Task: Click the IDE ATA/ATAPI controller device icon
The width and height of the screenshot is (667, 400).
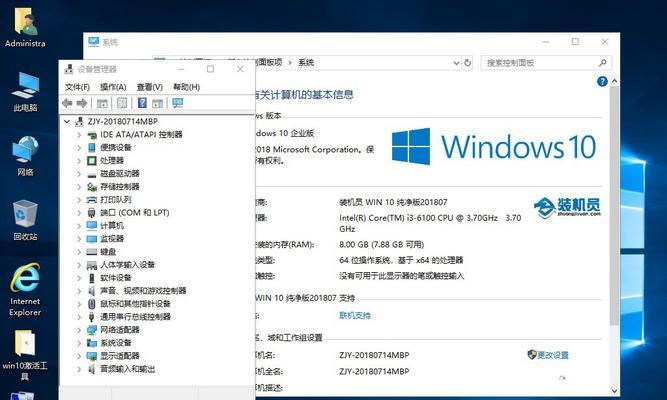Action: click(x=92, y=135)
